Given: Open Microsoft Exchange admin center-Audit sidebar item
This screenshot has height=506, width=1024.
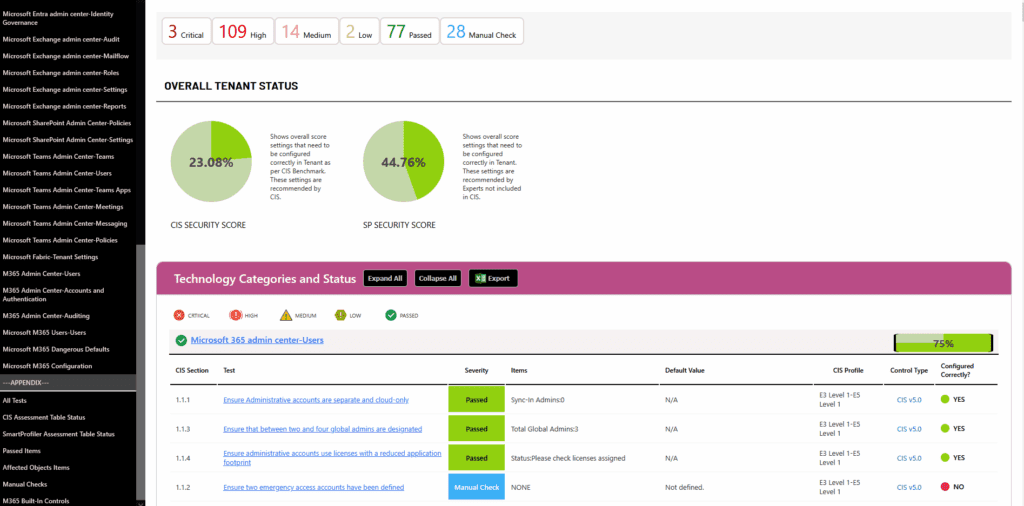Looking at the screenshot, I should click(61, 39).
